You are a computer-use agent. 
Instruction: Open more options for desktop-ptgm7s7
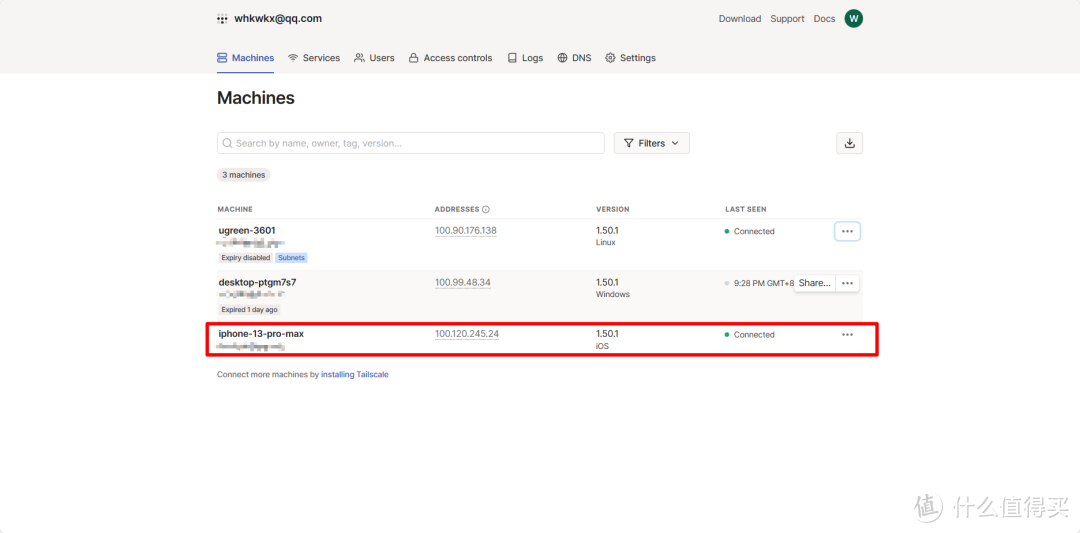pos(847,283)
